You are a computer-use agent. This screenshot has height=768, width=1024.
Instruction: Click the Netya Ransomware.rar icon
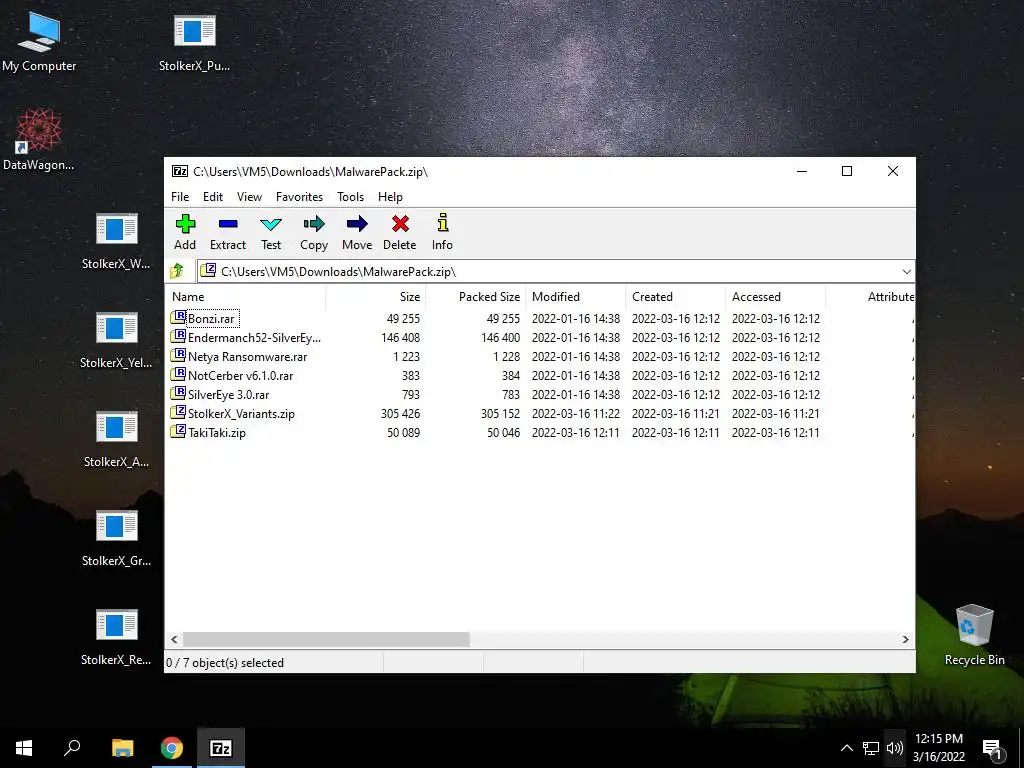pyautogui.click(x=178, y=356)
